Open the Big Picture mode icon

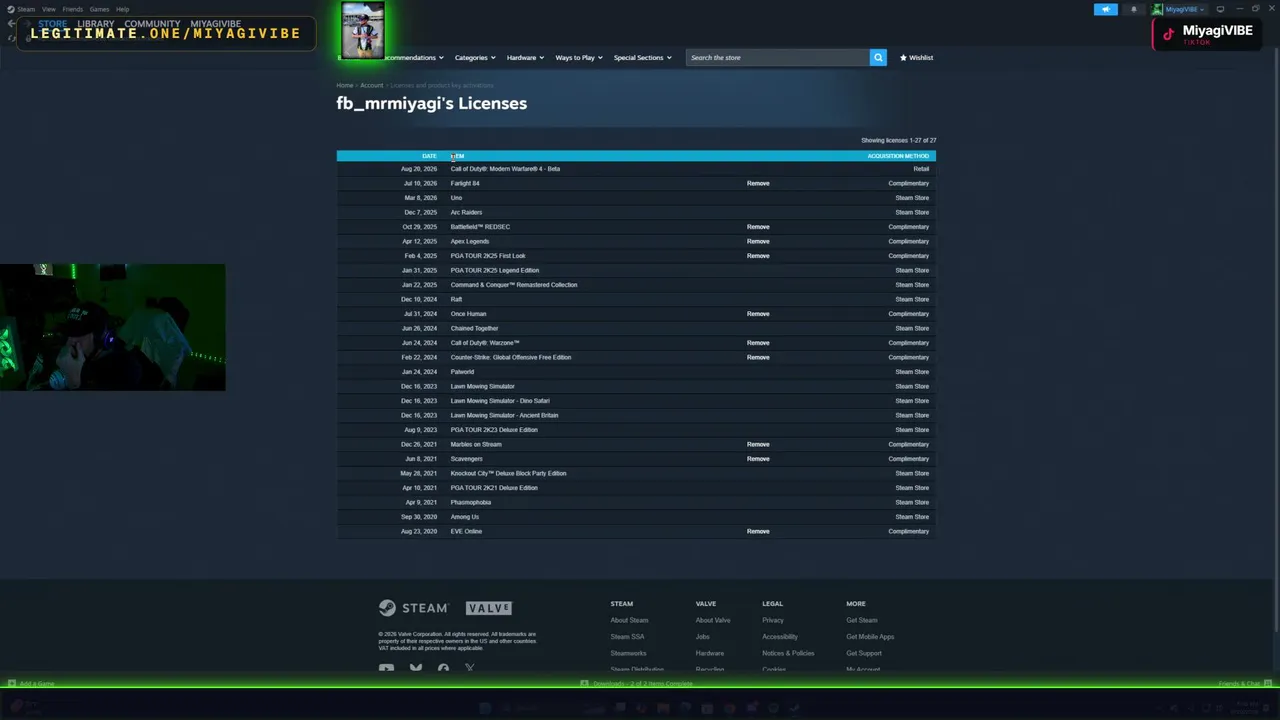[1220, 9]
